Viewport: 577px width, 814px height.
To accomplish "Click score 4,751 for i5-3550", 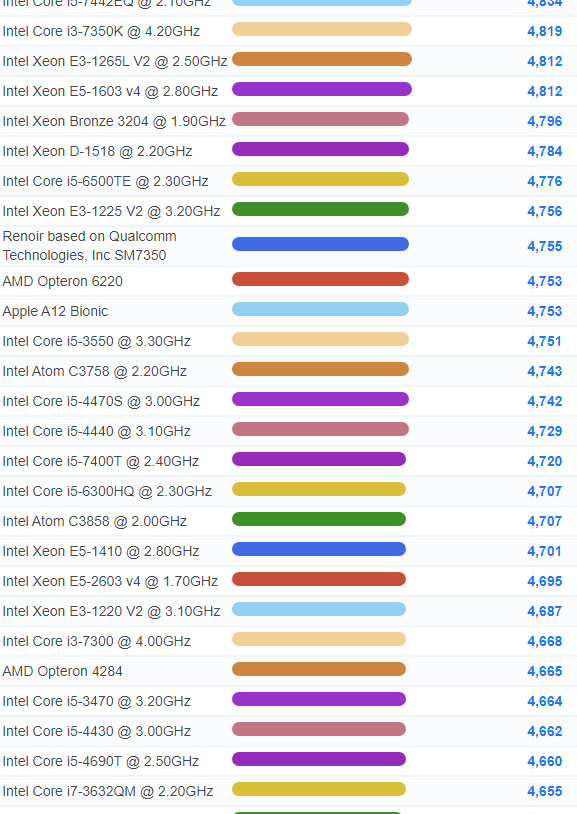I will click(545, 342).
